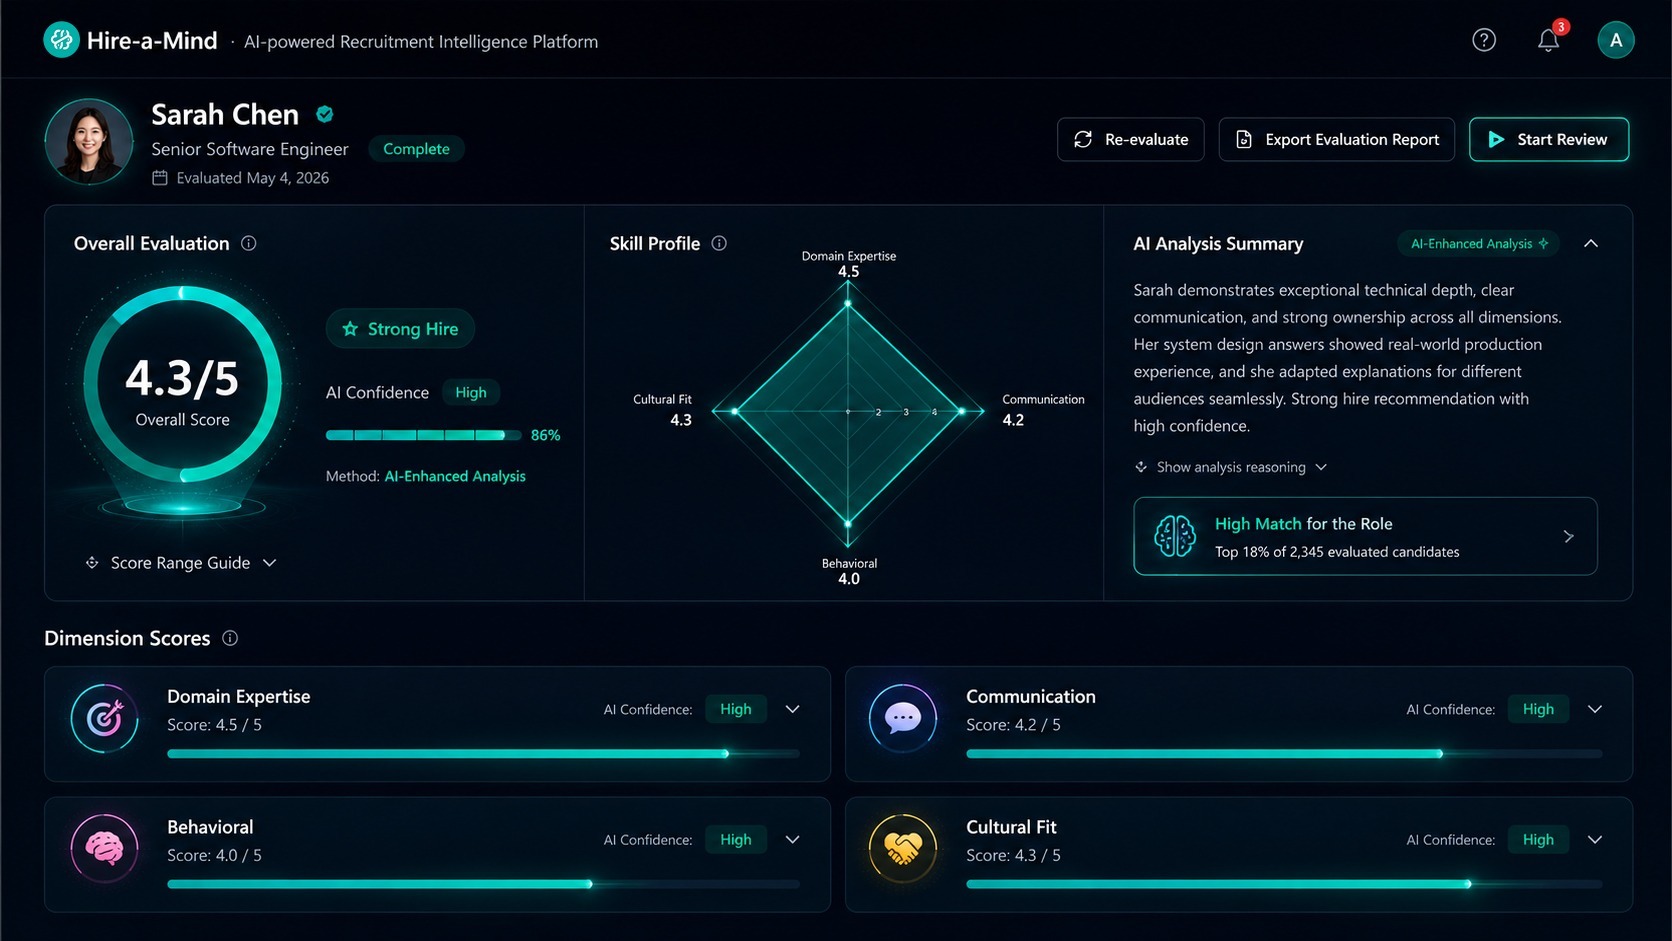Click Export Evaluation Report button
The image size is (1672, 941).
tap(1336, 139)
